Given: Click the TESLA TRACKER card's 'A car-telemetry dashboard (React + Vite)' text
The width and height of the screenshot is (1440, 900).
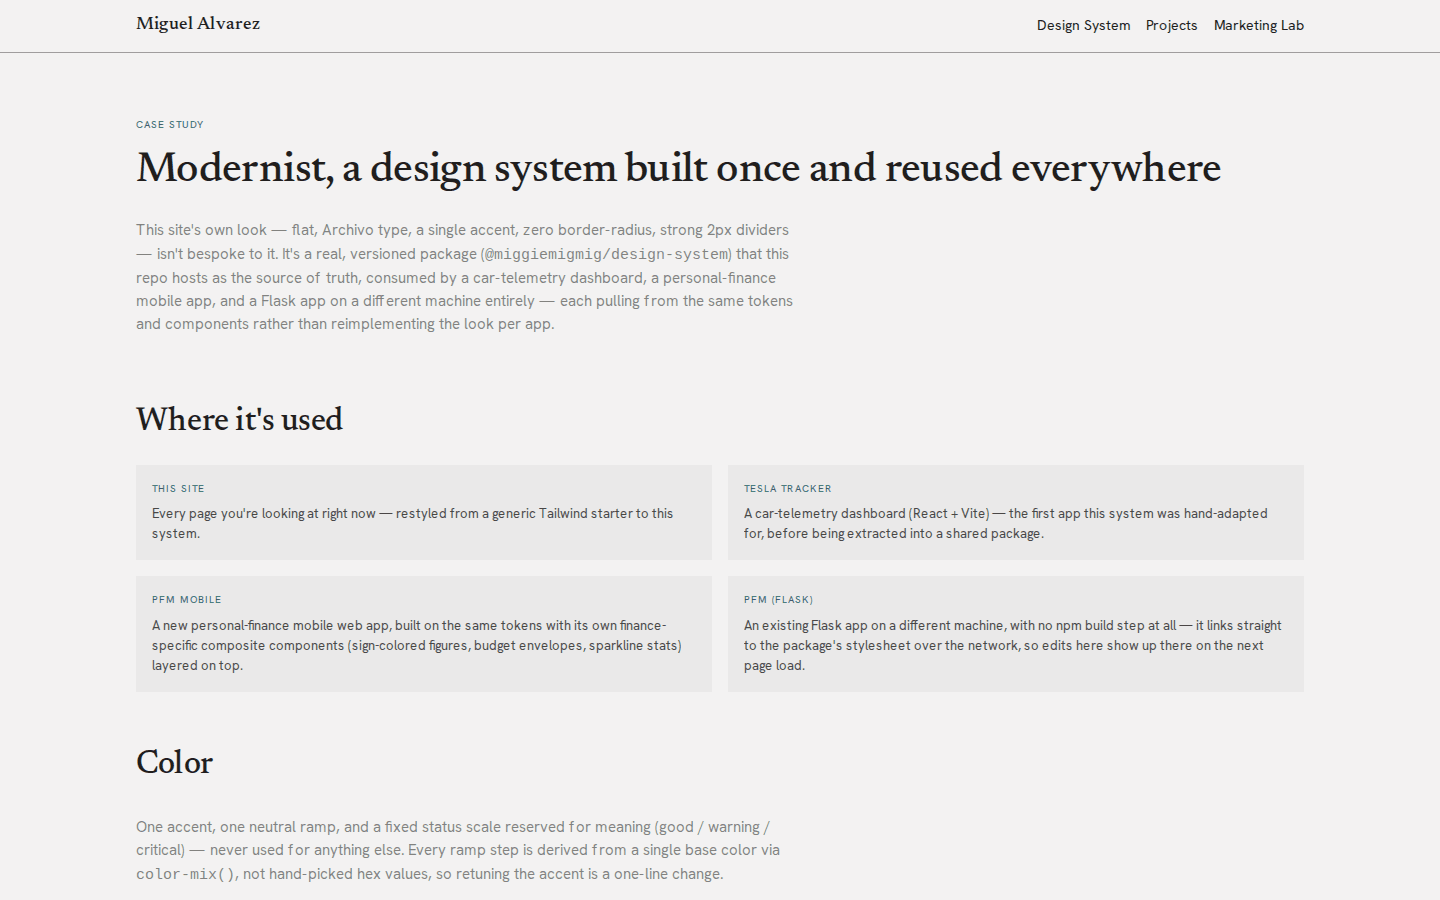Looking at the screenshot, I should (1006, 523).
